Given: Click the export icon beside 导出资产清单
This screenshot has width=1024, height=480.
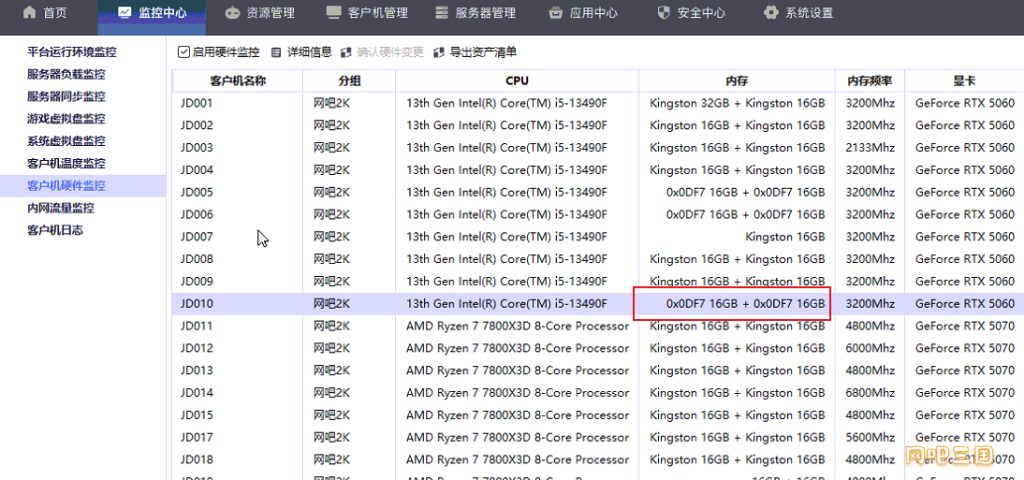Looking at the screenshot, I should click(x=439, y=52).
